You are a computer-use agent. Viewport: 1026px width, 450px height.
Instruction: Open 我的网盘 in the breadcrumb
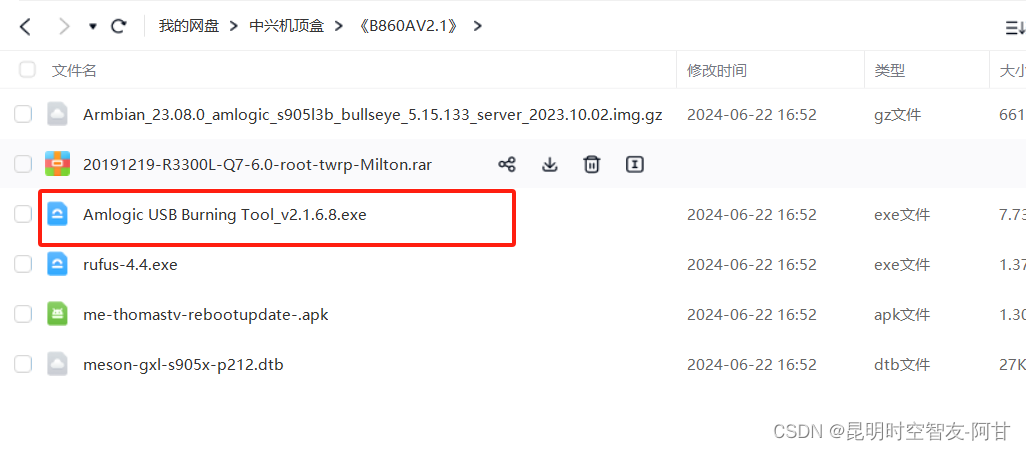click(x=188, y=27)
